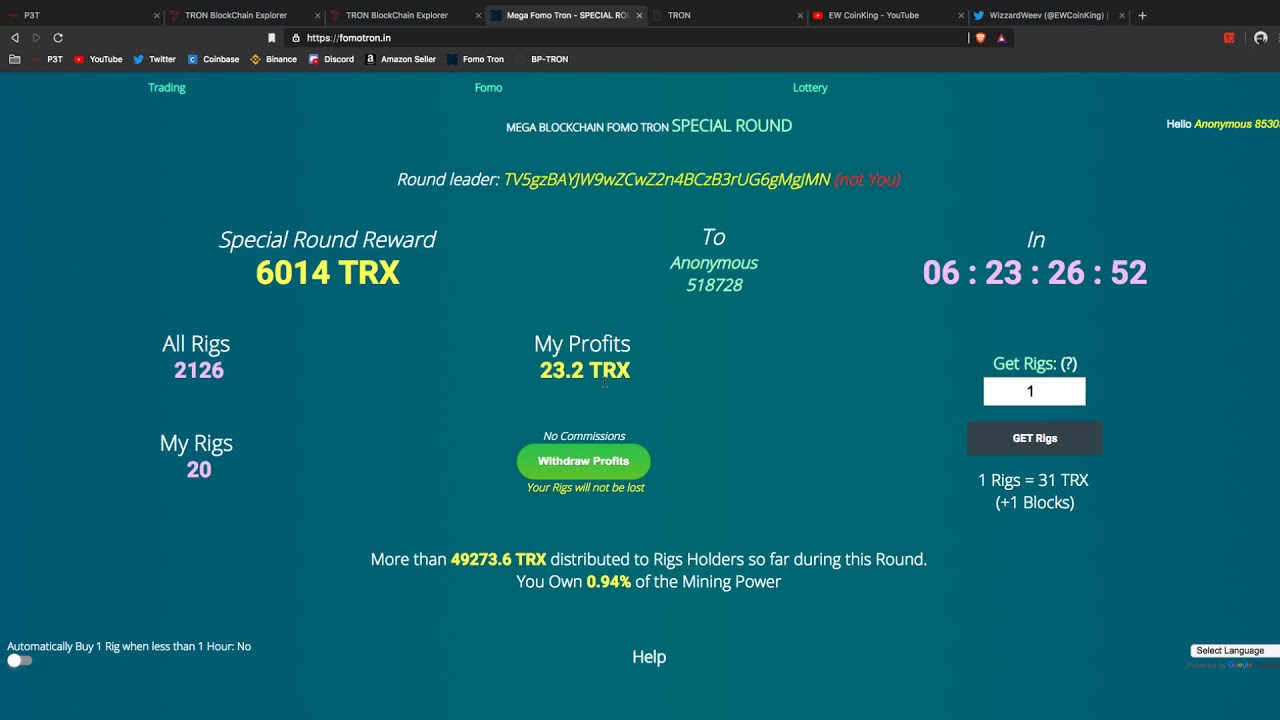The image size is (1280, 720).
Task: Click the (?) help next to Get Rigs
Action: click(x=1069, y=364)
